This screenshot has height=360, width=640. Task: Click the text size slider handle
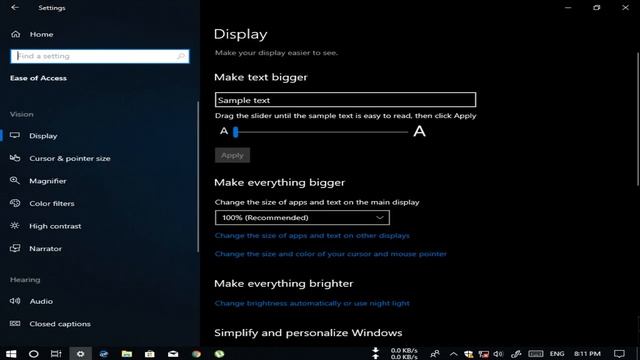236,132
